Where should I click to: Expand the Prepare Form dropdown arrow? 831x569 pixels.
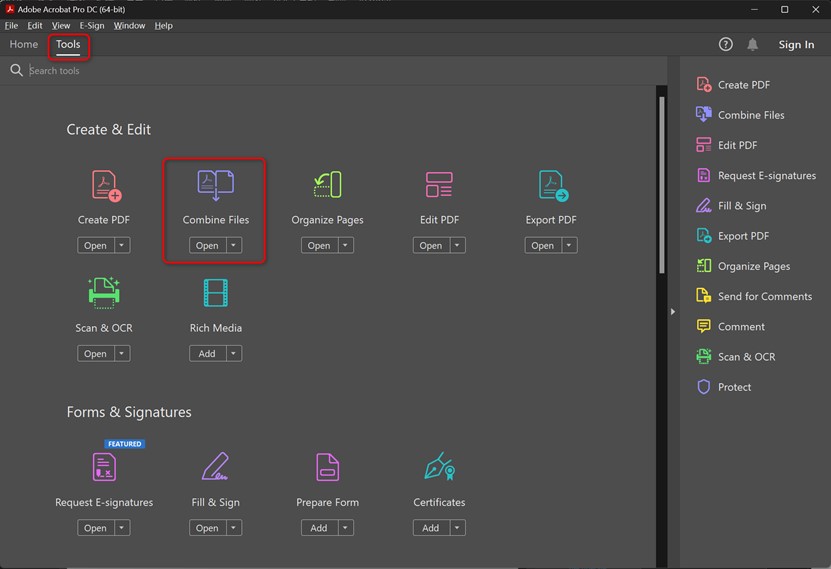(346, 528)
